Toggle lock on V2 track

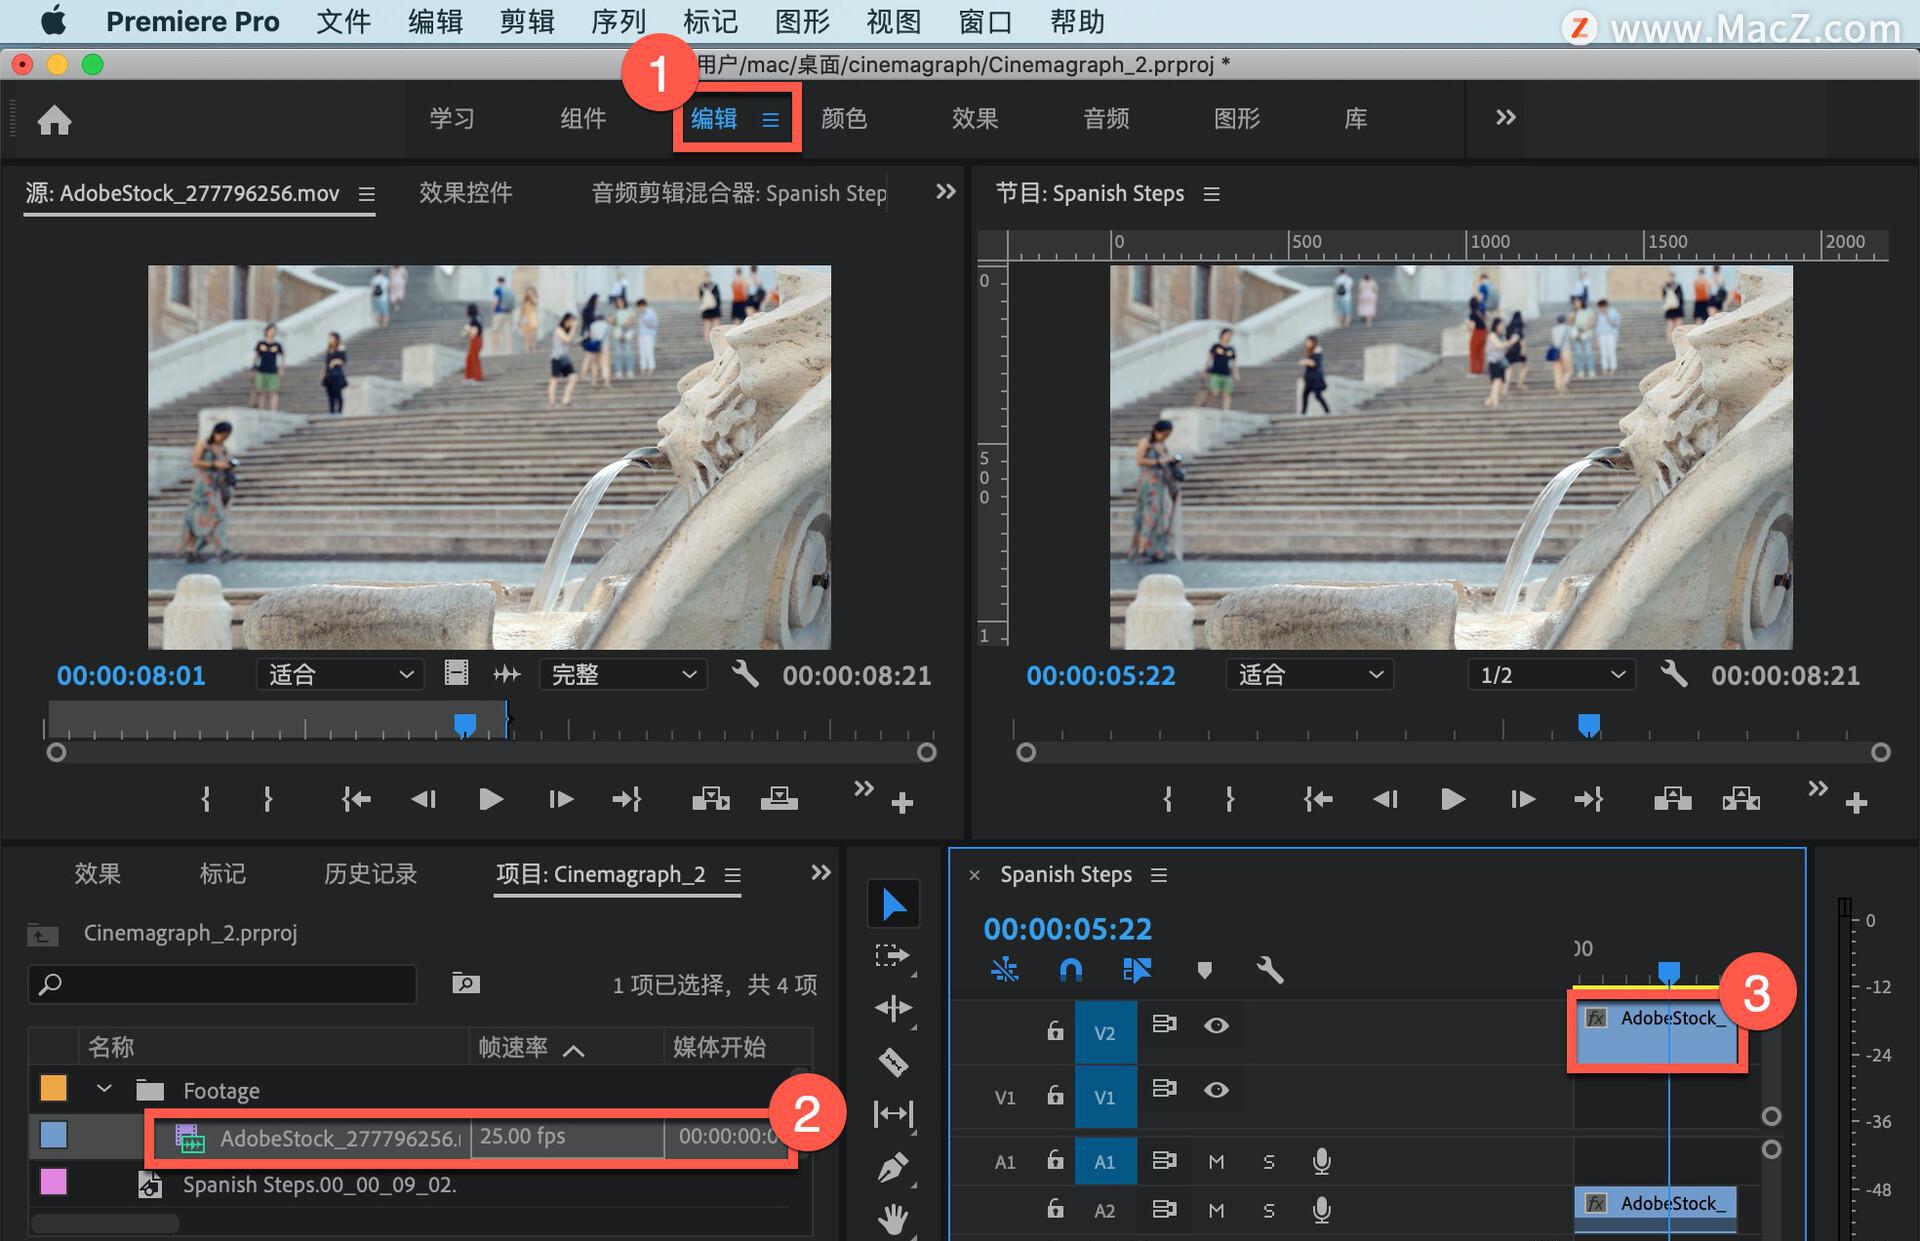(x=1055, y=1029)
